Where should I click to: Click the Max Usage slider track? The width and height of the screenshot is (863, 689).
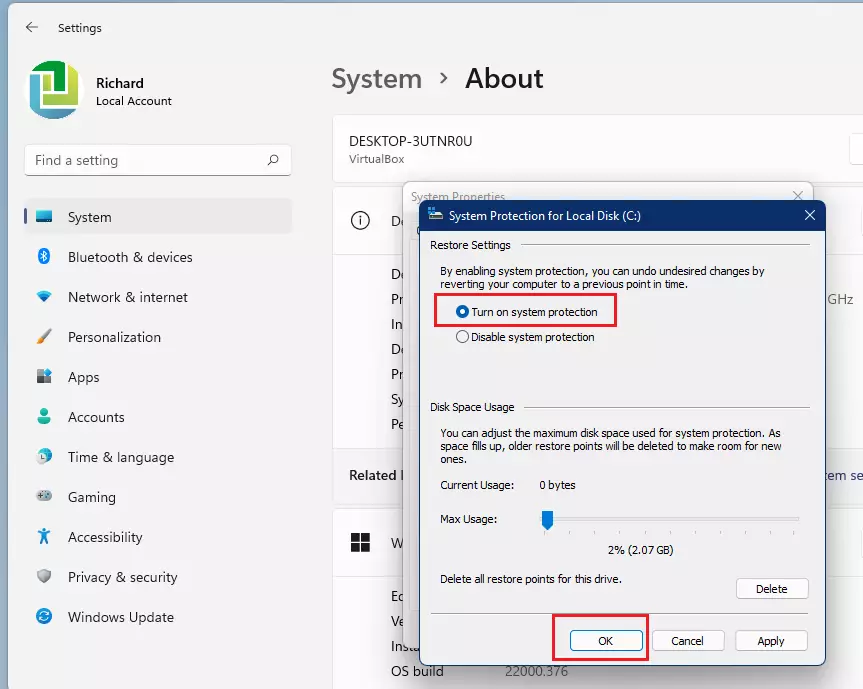(x=671, y=518)
